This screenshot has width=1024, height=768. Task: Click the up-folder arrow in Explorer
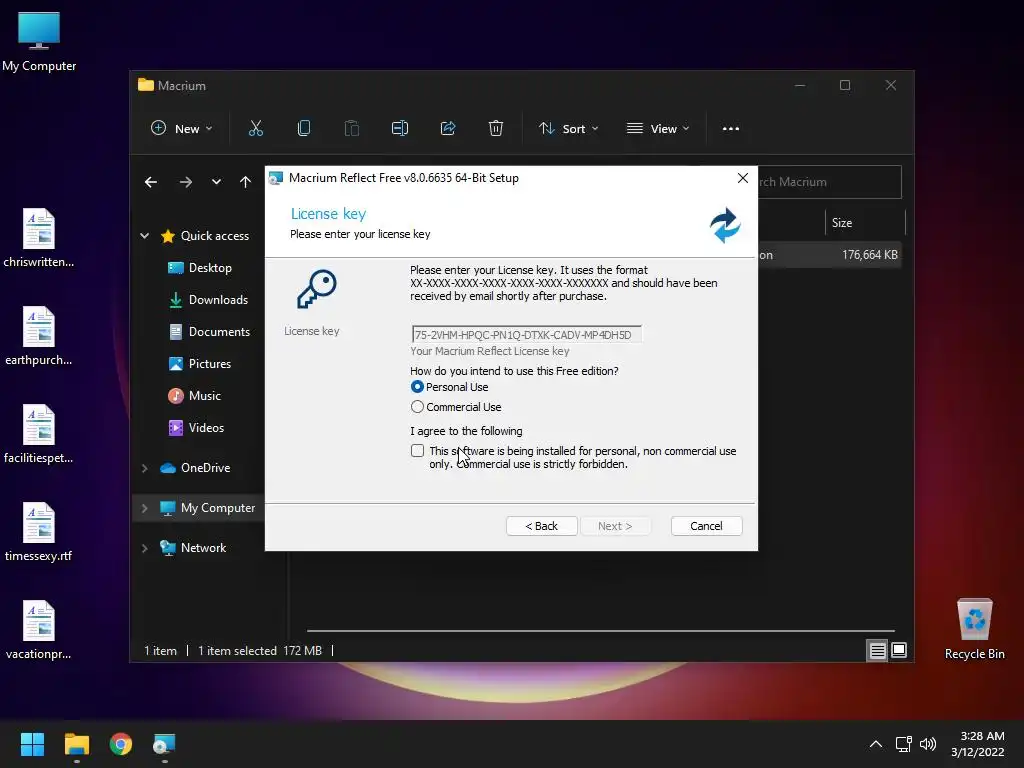[245, 182]
